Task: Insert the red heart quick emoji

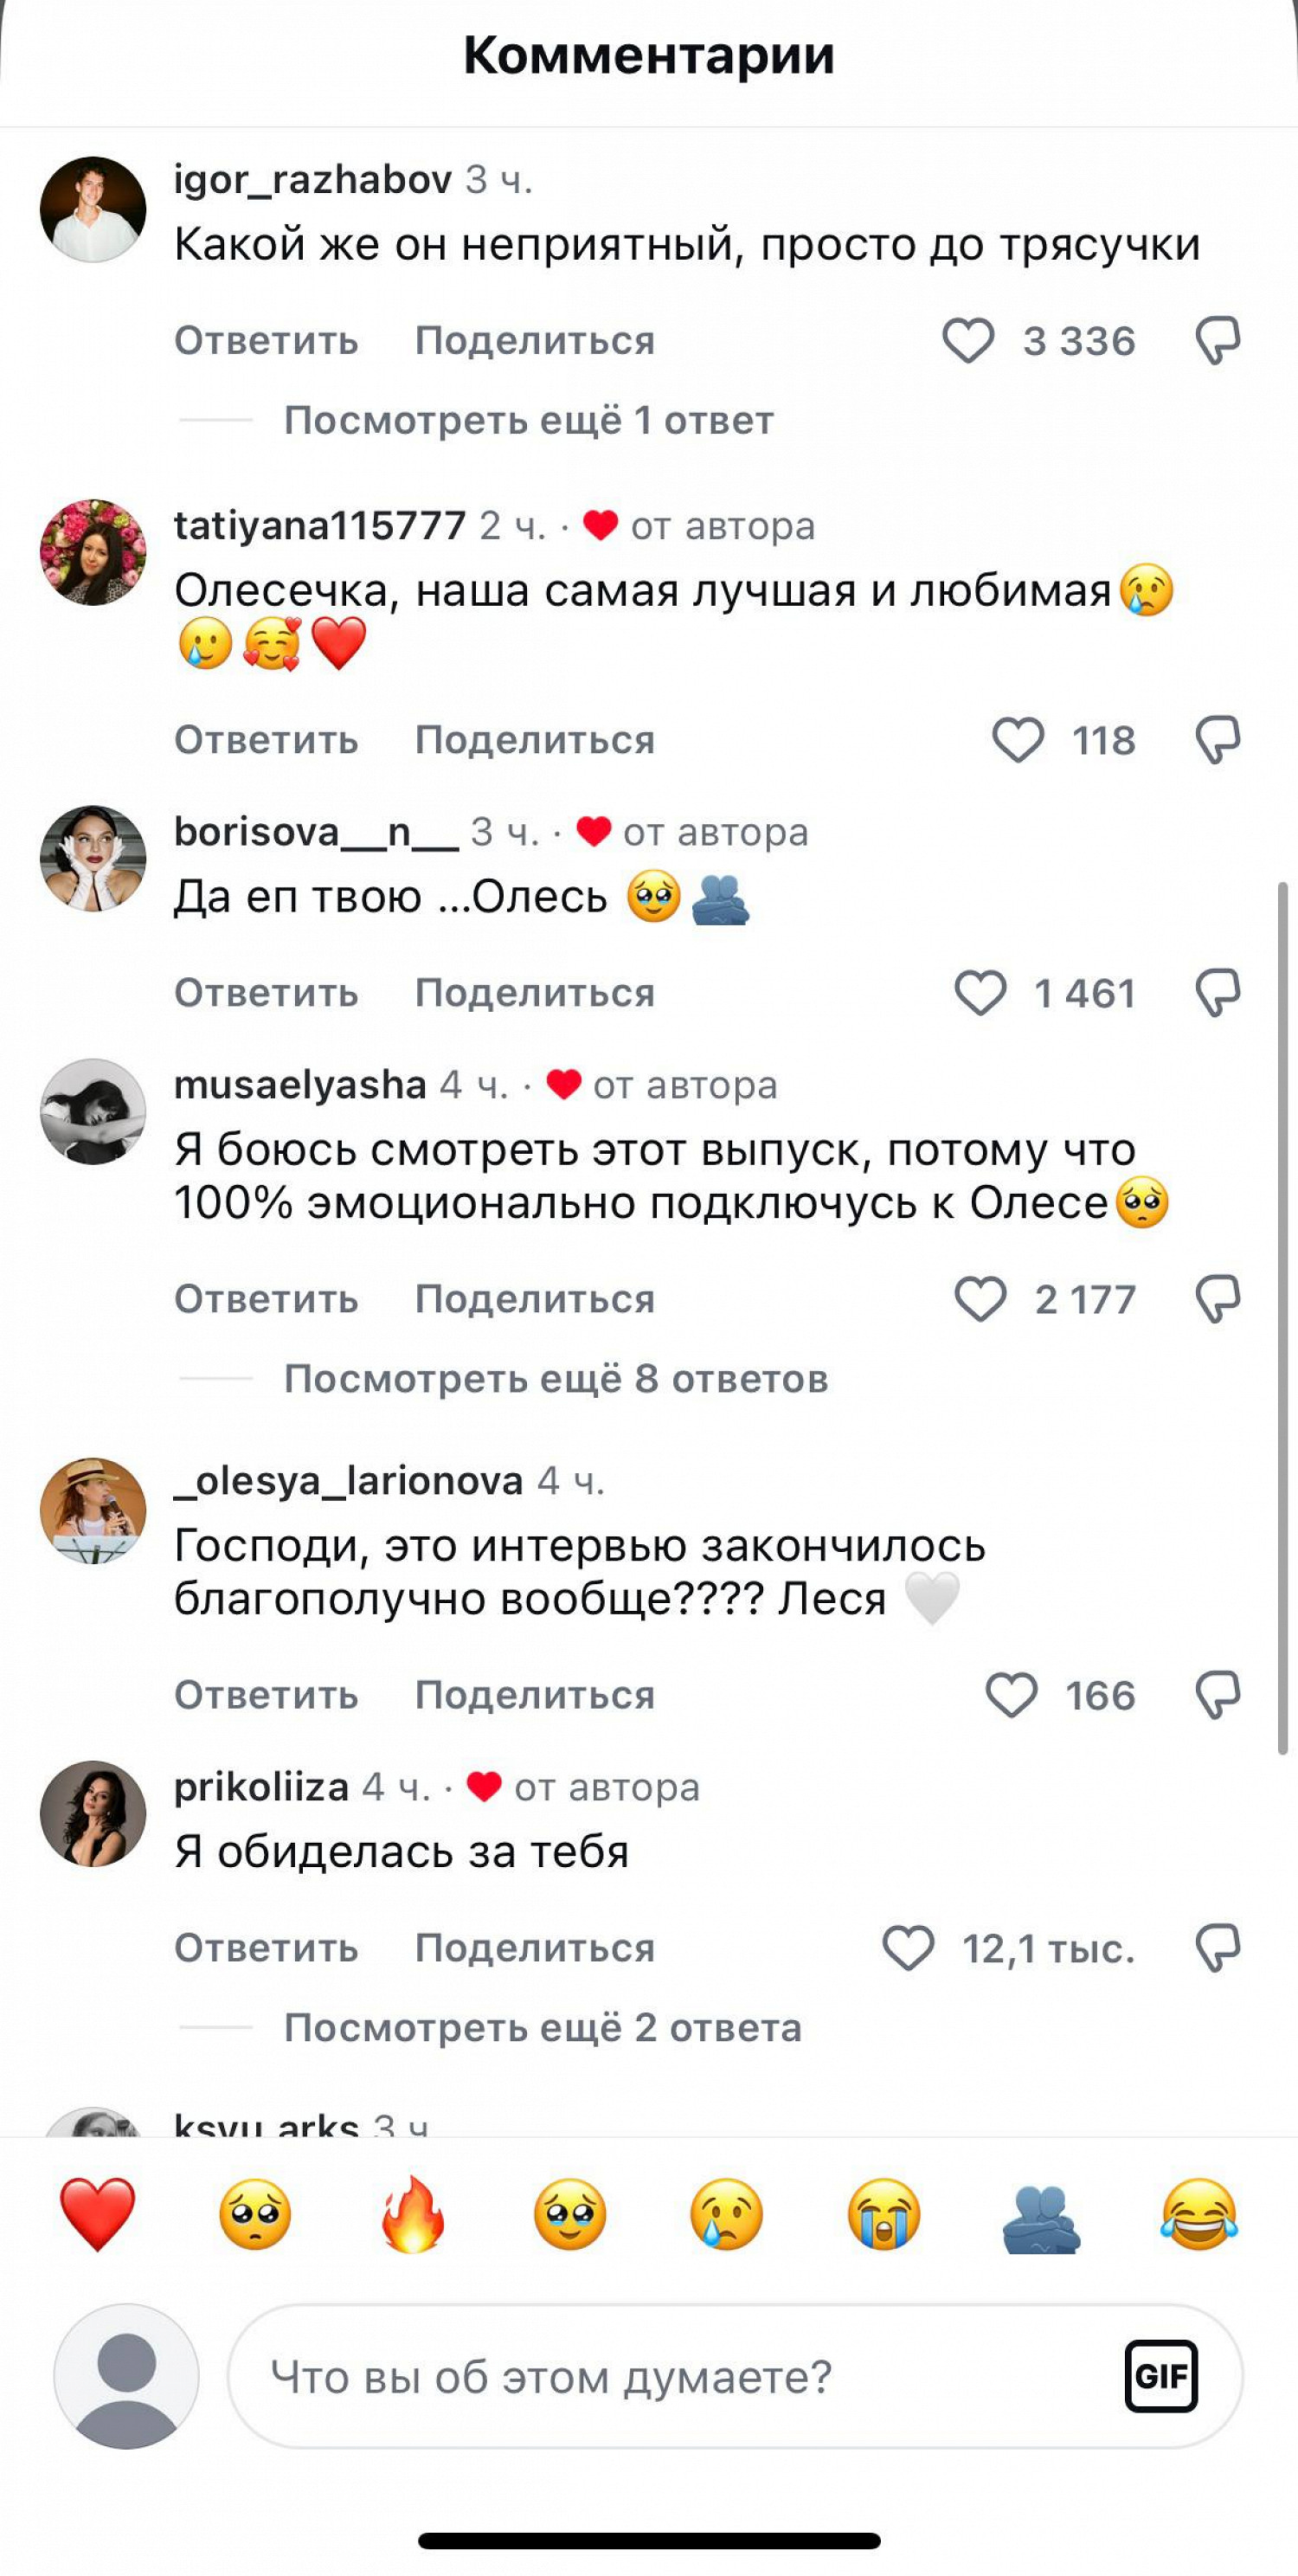Action: click(97, 2215)
